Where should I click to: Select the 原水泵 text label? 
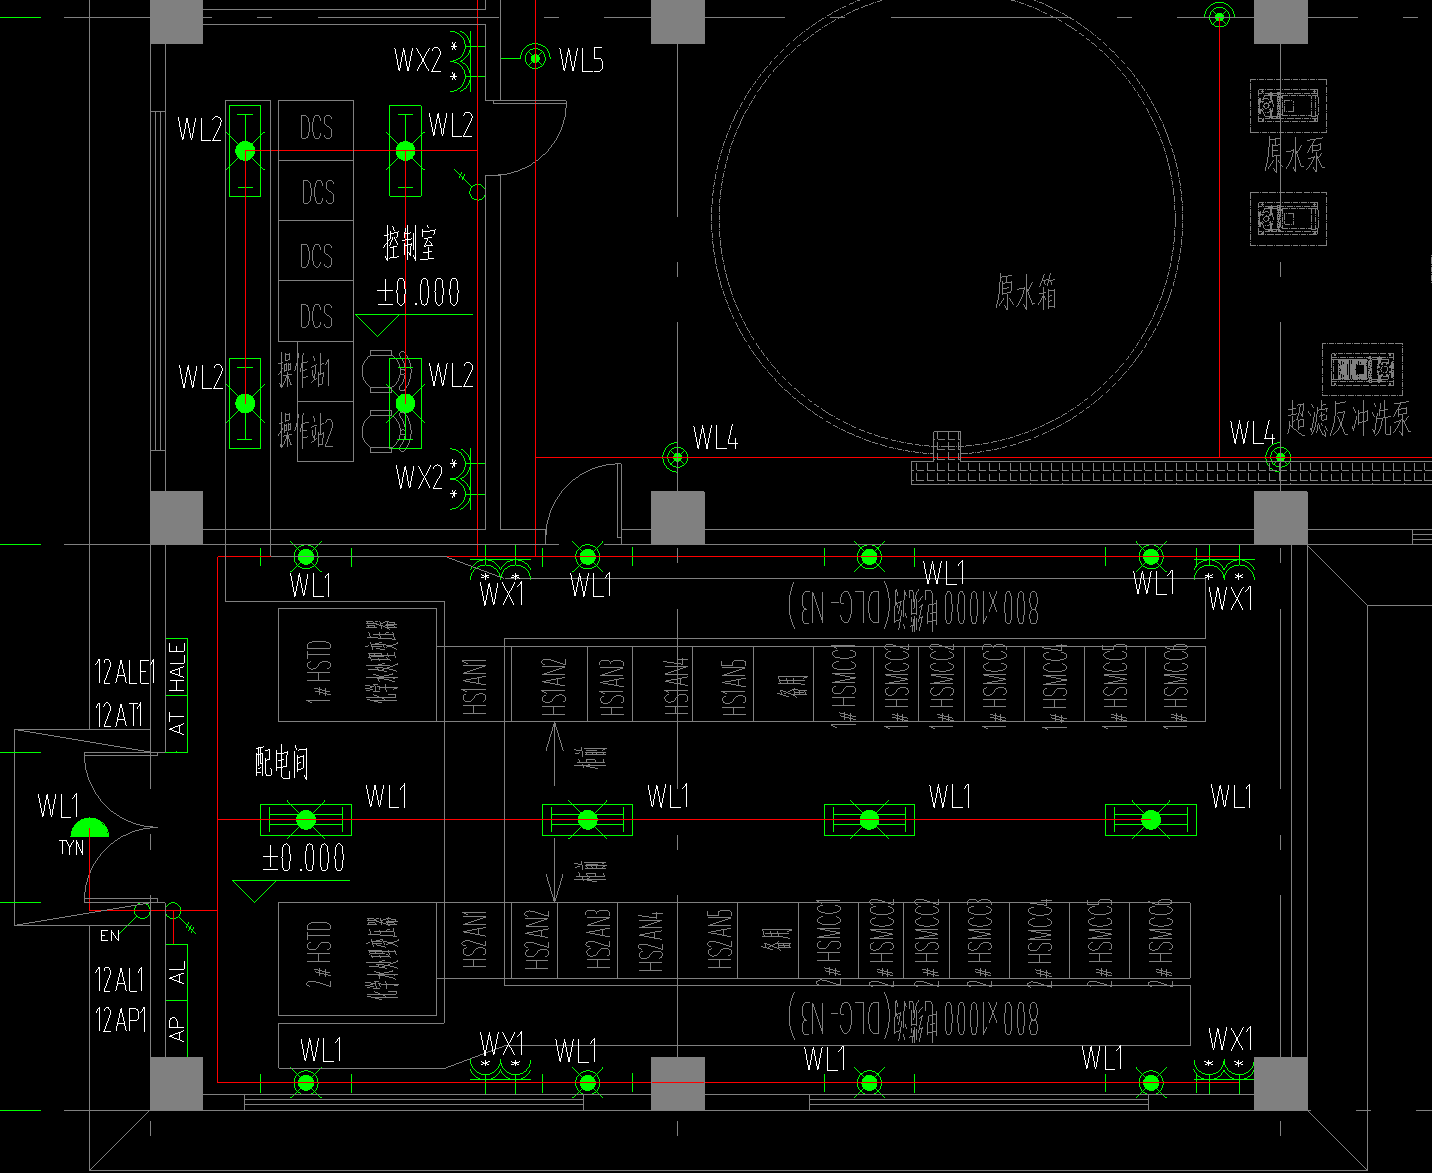click(1294, 156)
